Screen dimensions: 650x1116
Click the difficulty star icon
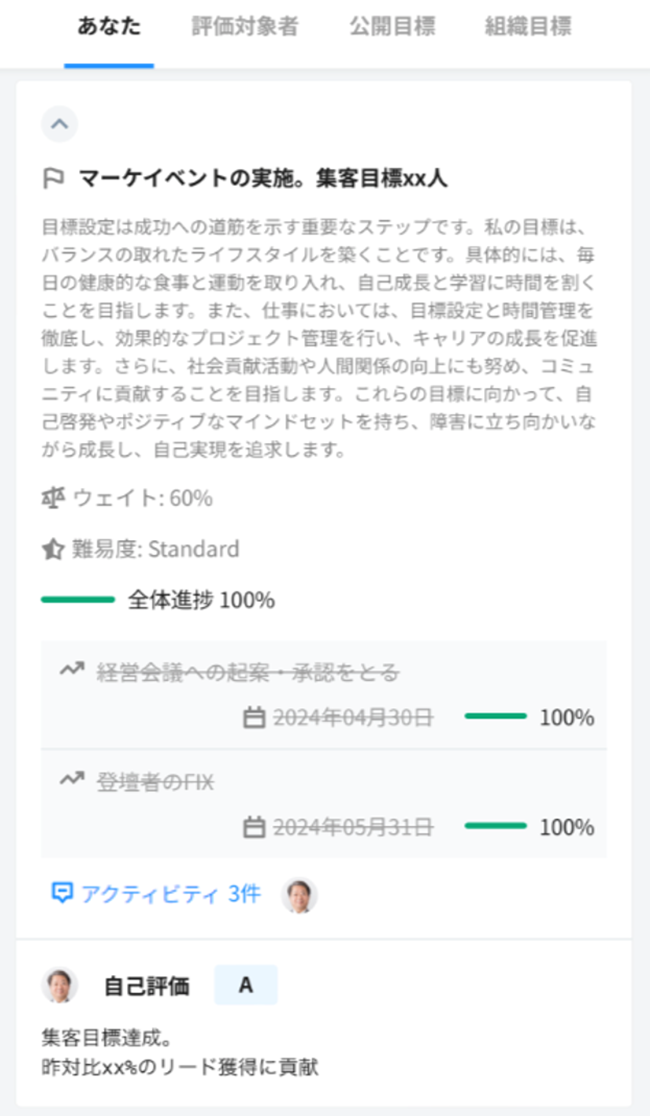(x=54, y=549)
